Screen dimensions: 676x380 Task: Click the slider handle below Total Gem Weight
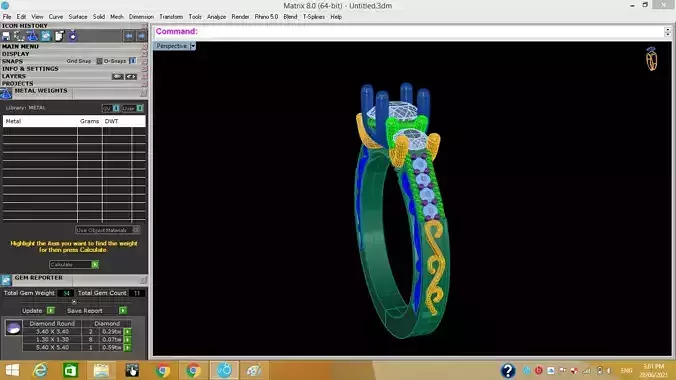tap(74, 302)
